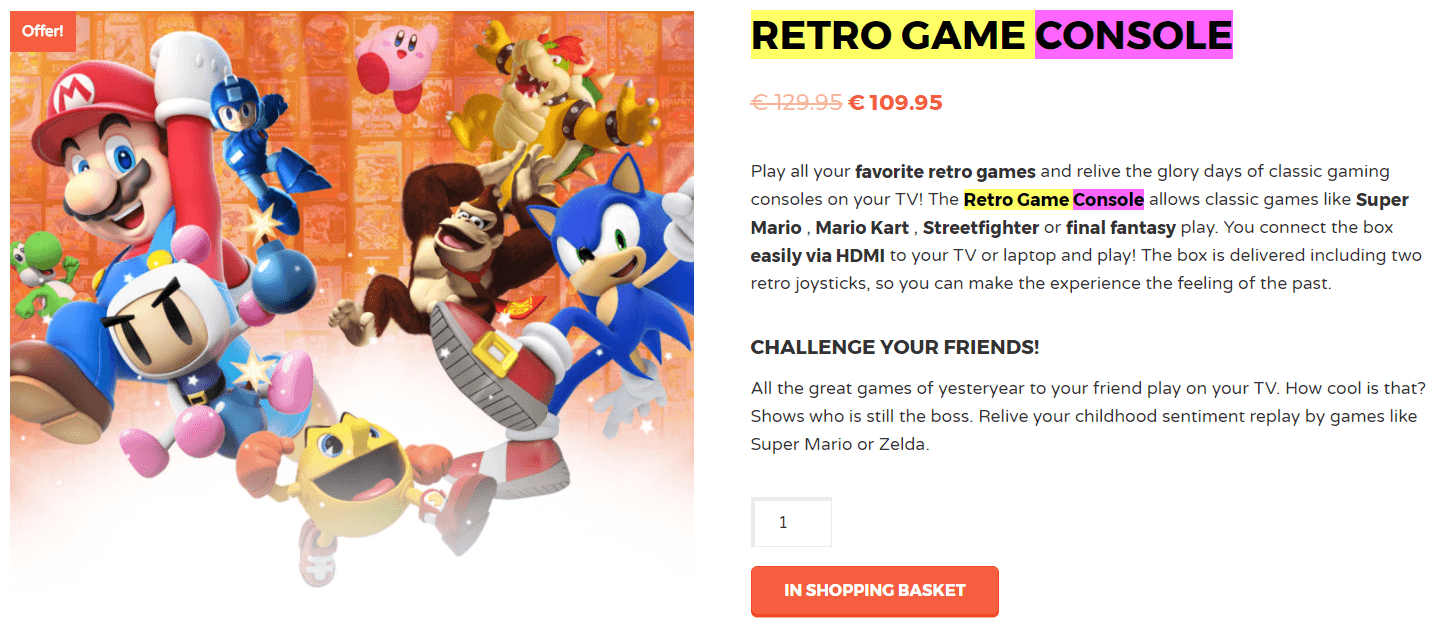Image resolution: width=1433 pixels, height=630 pixels.
Task: Click the struck-through price € 129.95
Action: click(796, 102)
